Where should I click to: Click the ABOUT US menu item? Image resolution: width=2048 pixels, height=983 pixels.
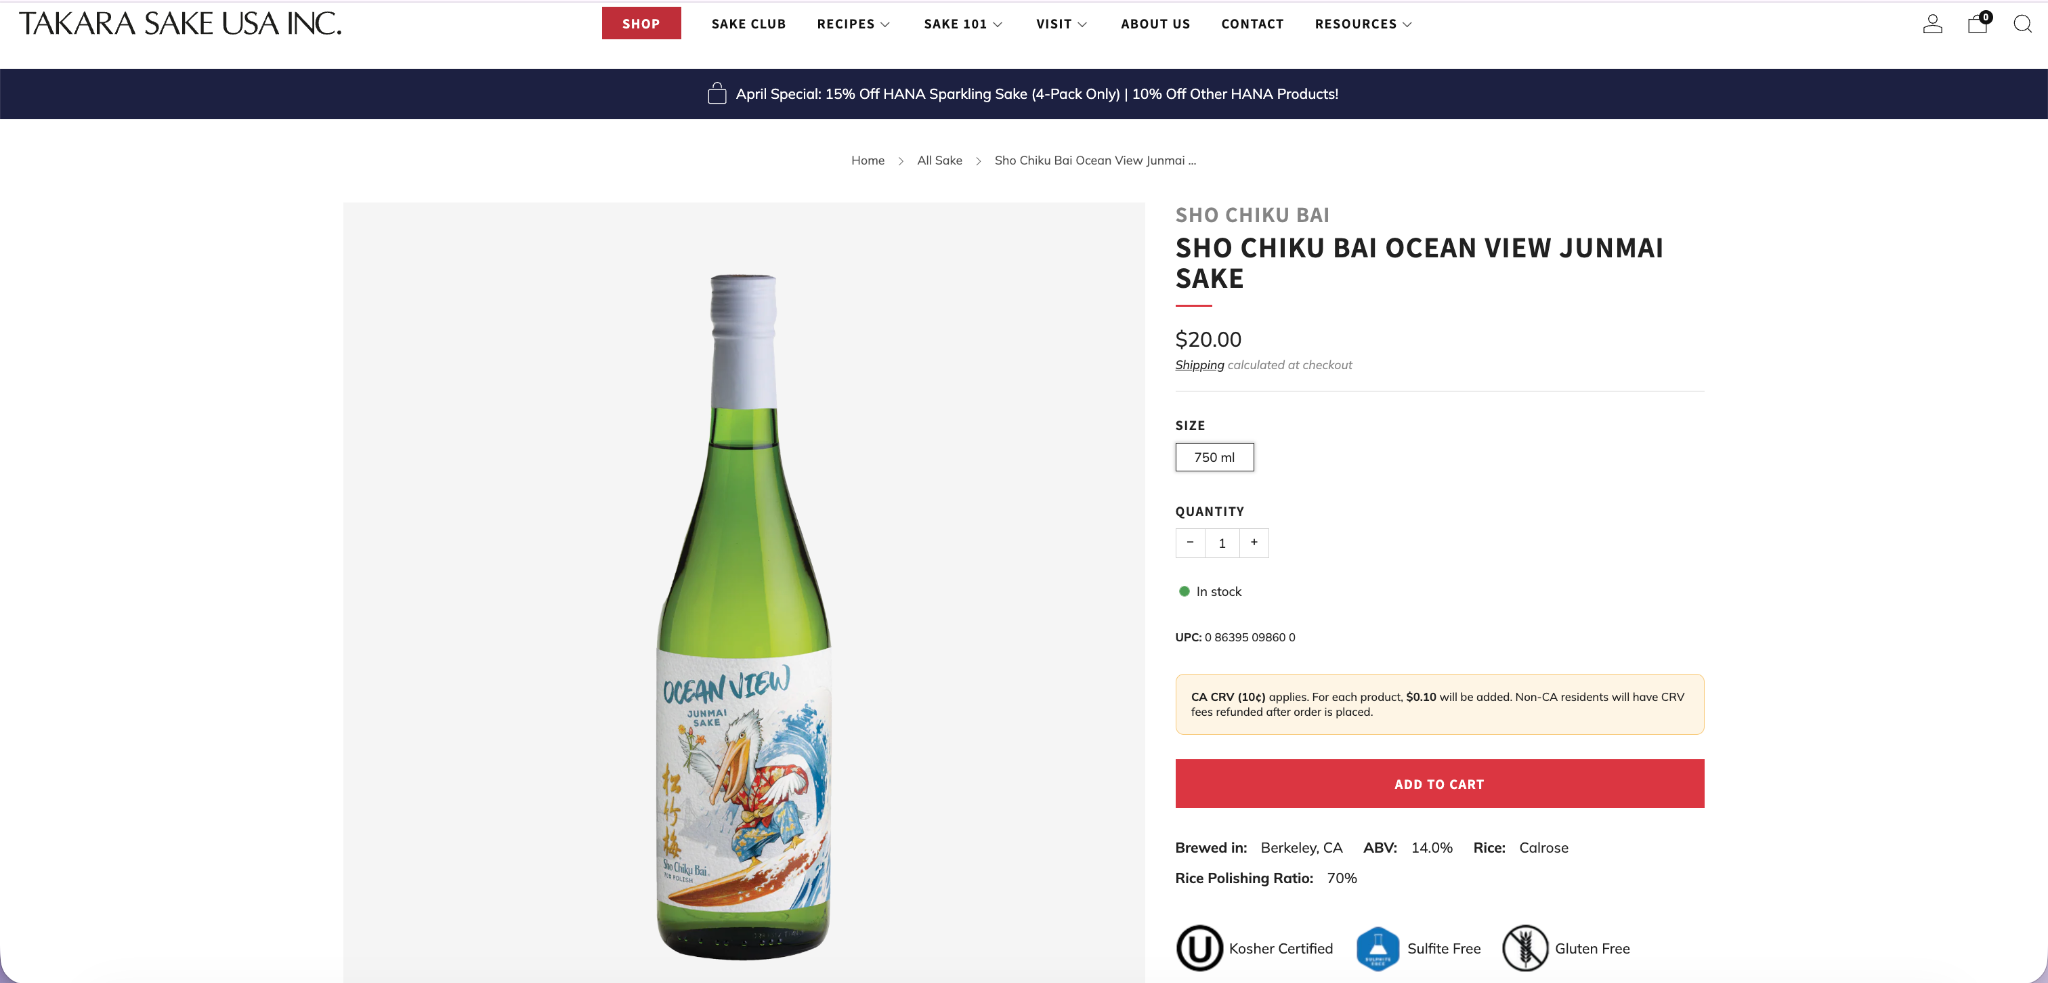1155,24
